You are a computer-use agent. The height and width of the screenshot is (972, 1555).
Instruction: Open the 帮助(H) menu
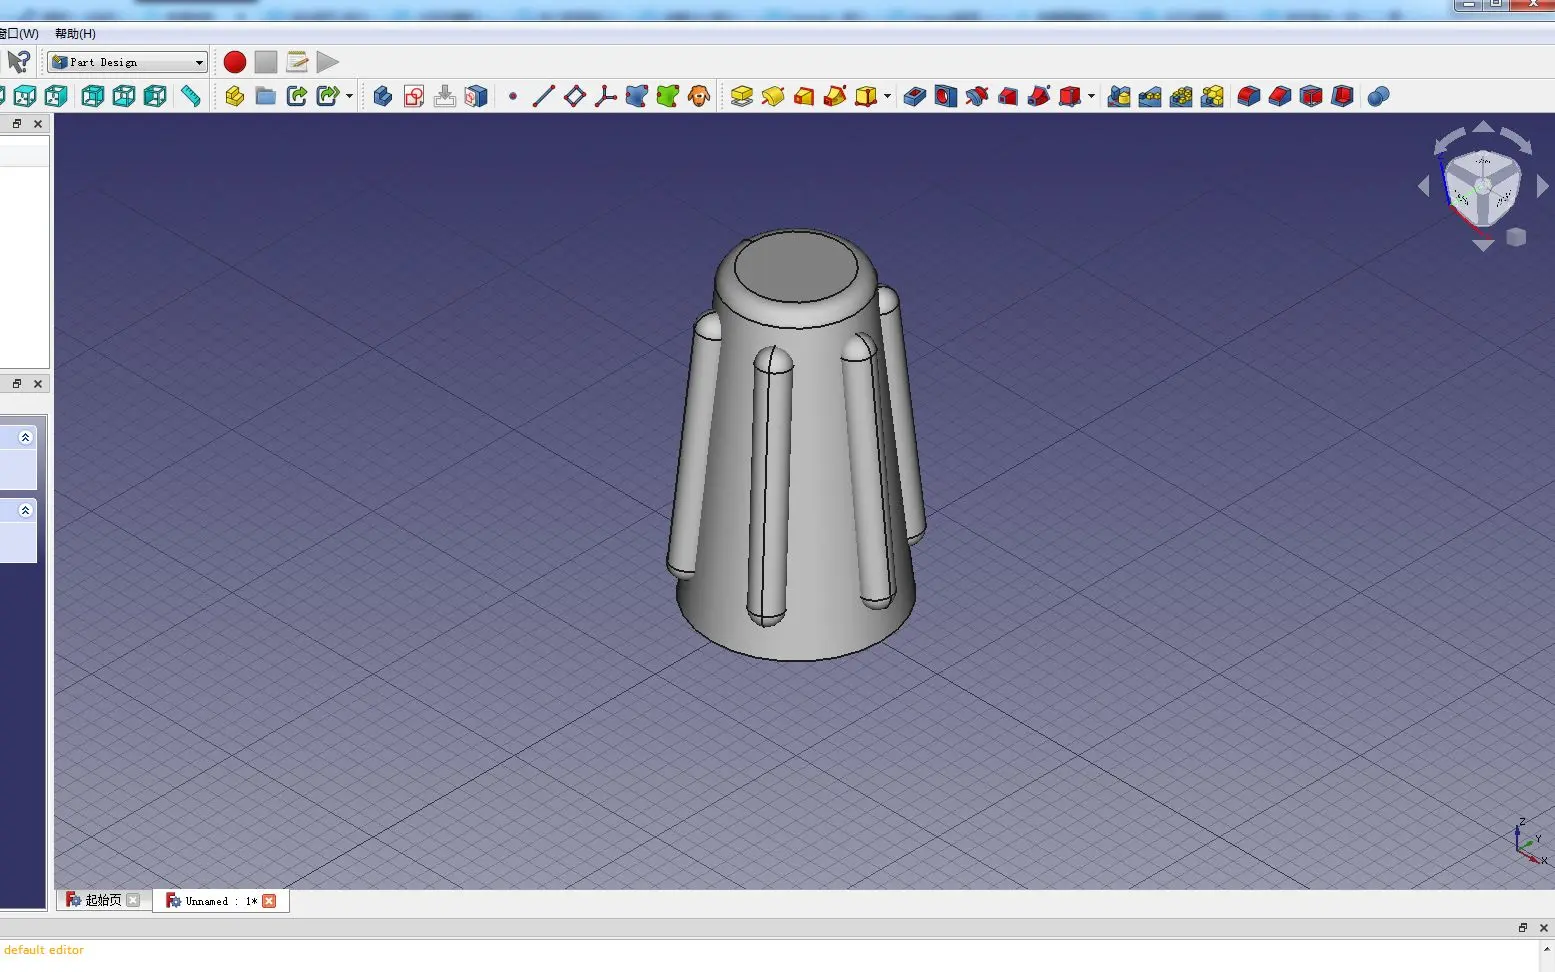75,33
